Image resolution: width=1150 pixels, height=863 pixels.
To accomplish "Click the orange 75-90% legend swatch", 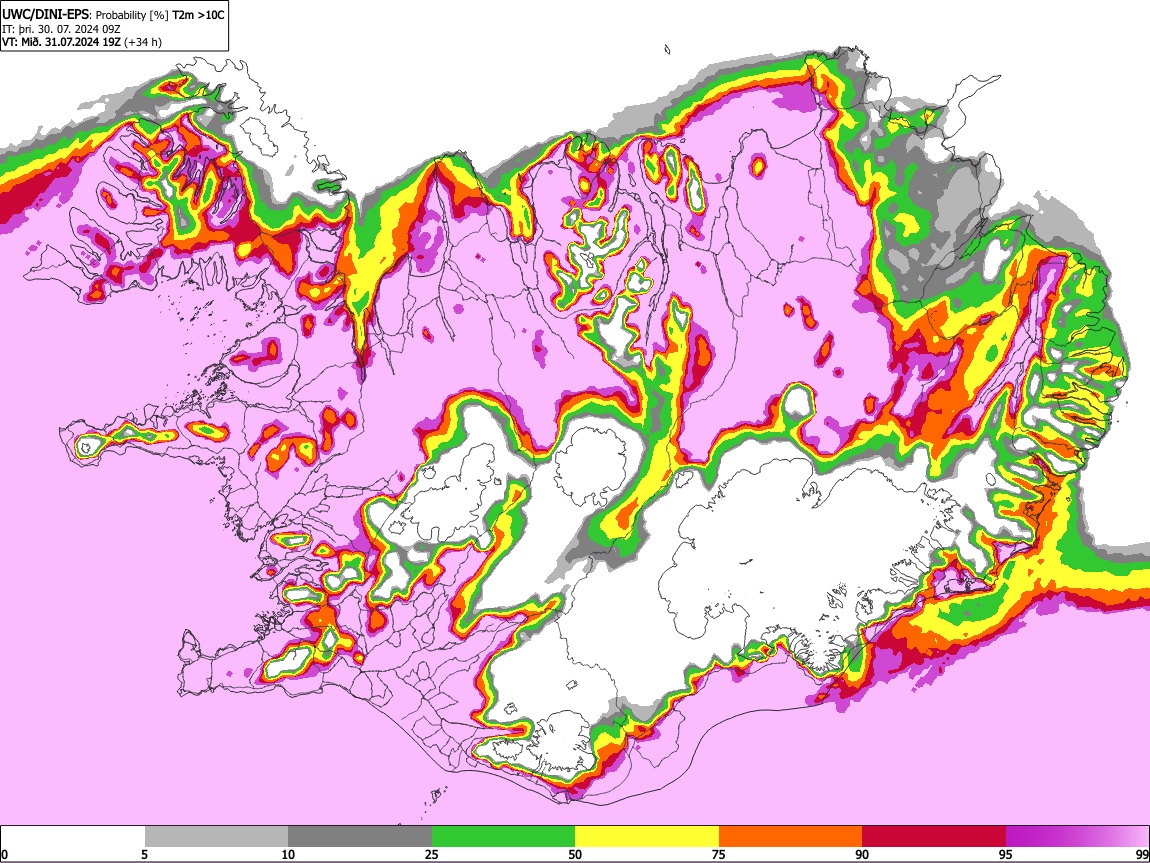I will (x=791, y=837).
